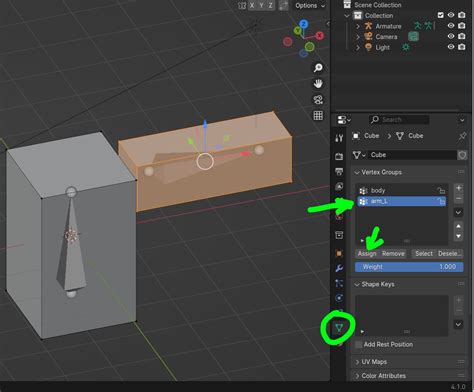Pin the properties editor context
This screenshot has width=474, height=392.
462,136
